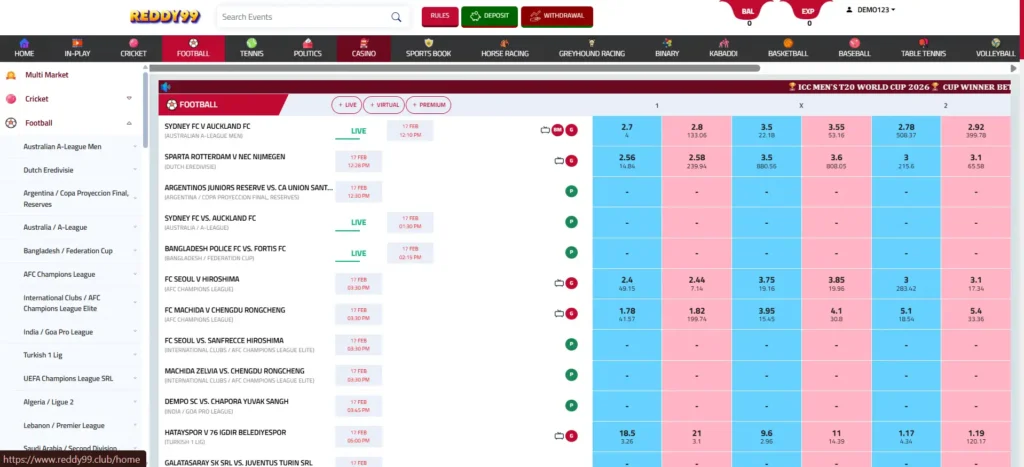Click the search magnifier icon
Image resolution: width=1024 pixels, height=467 pixels.
point(397,17)
